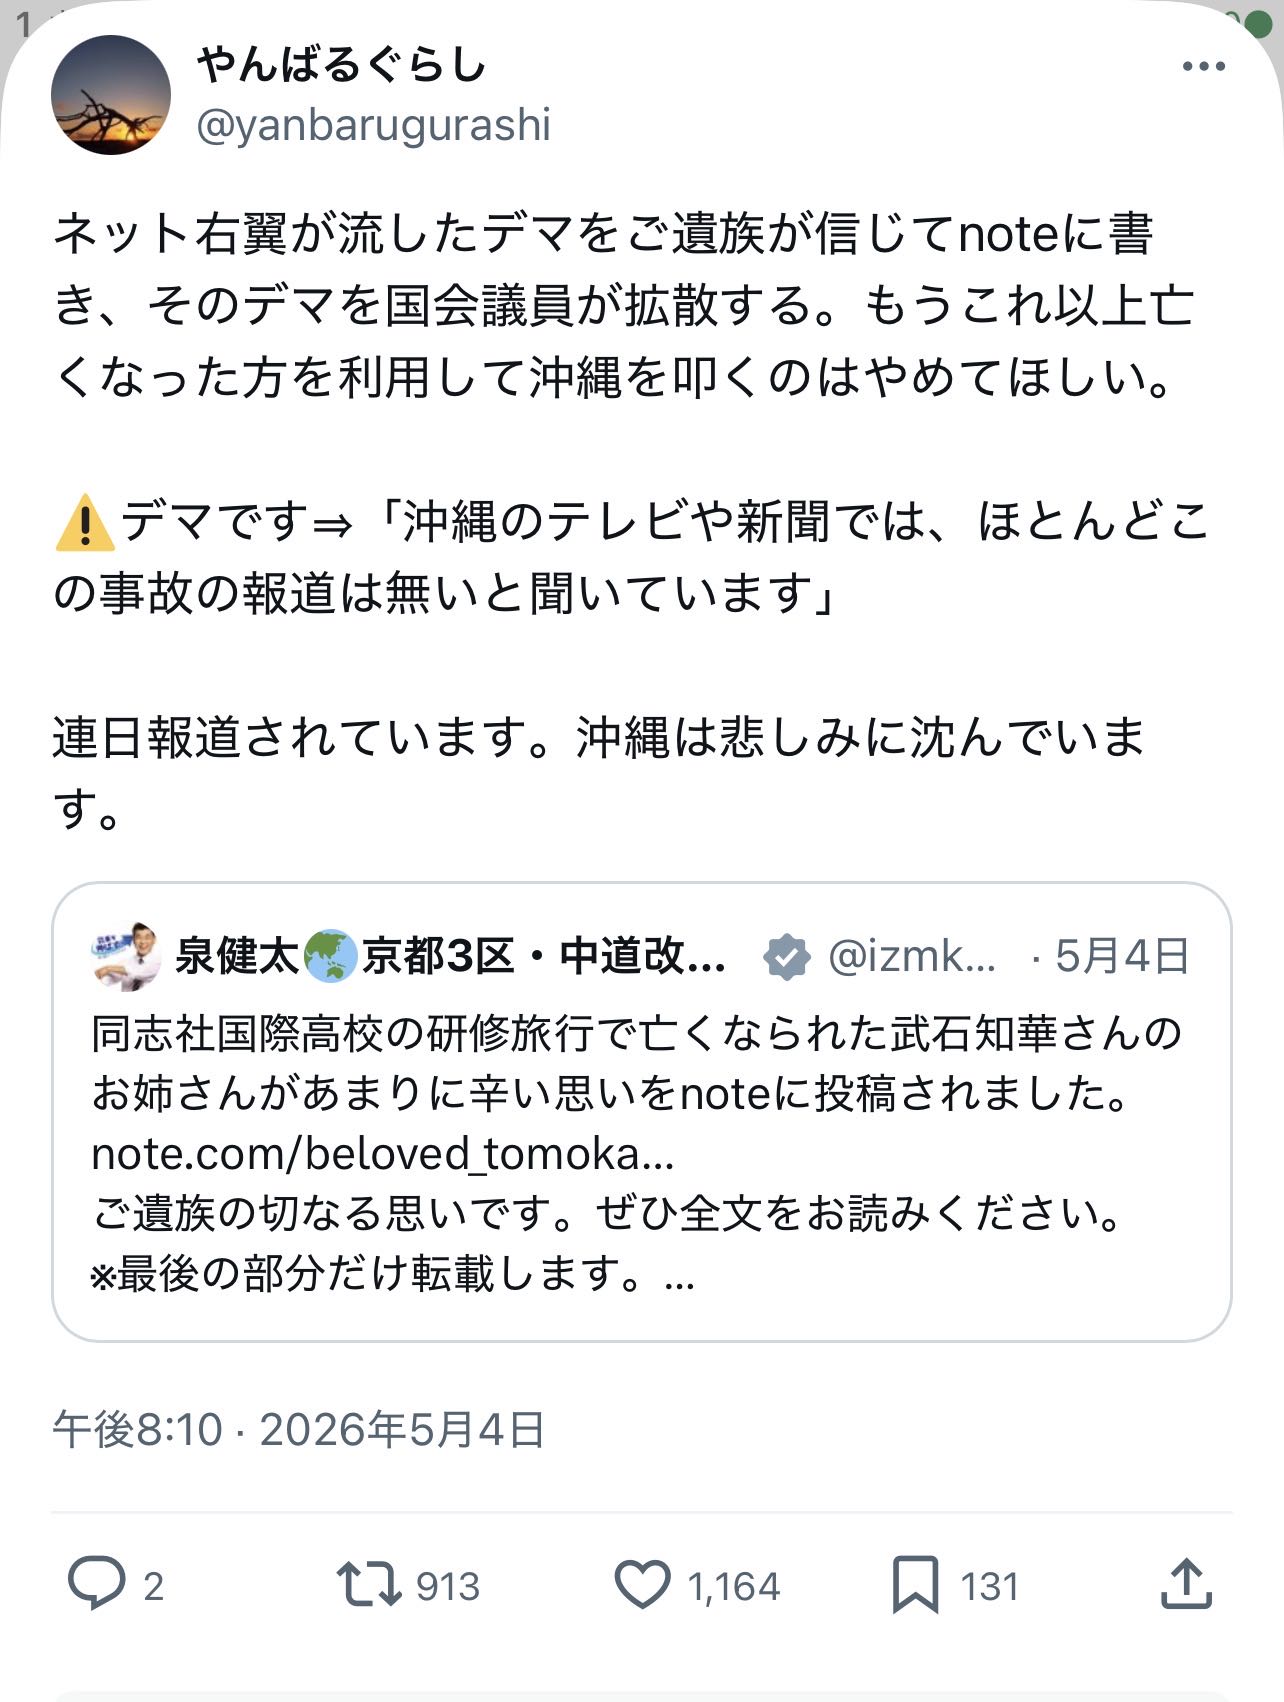Tap the repost arrows icon
The width and height of the screenshot is (1284, 1702).
(x=368, y=1585)
